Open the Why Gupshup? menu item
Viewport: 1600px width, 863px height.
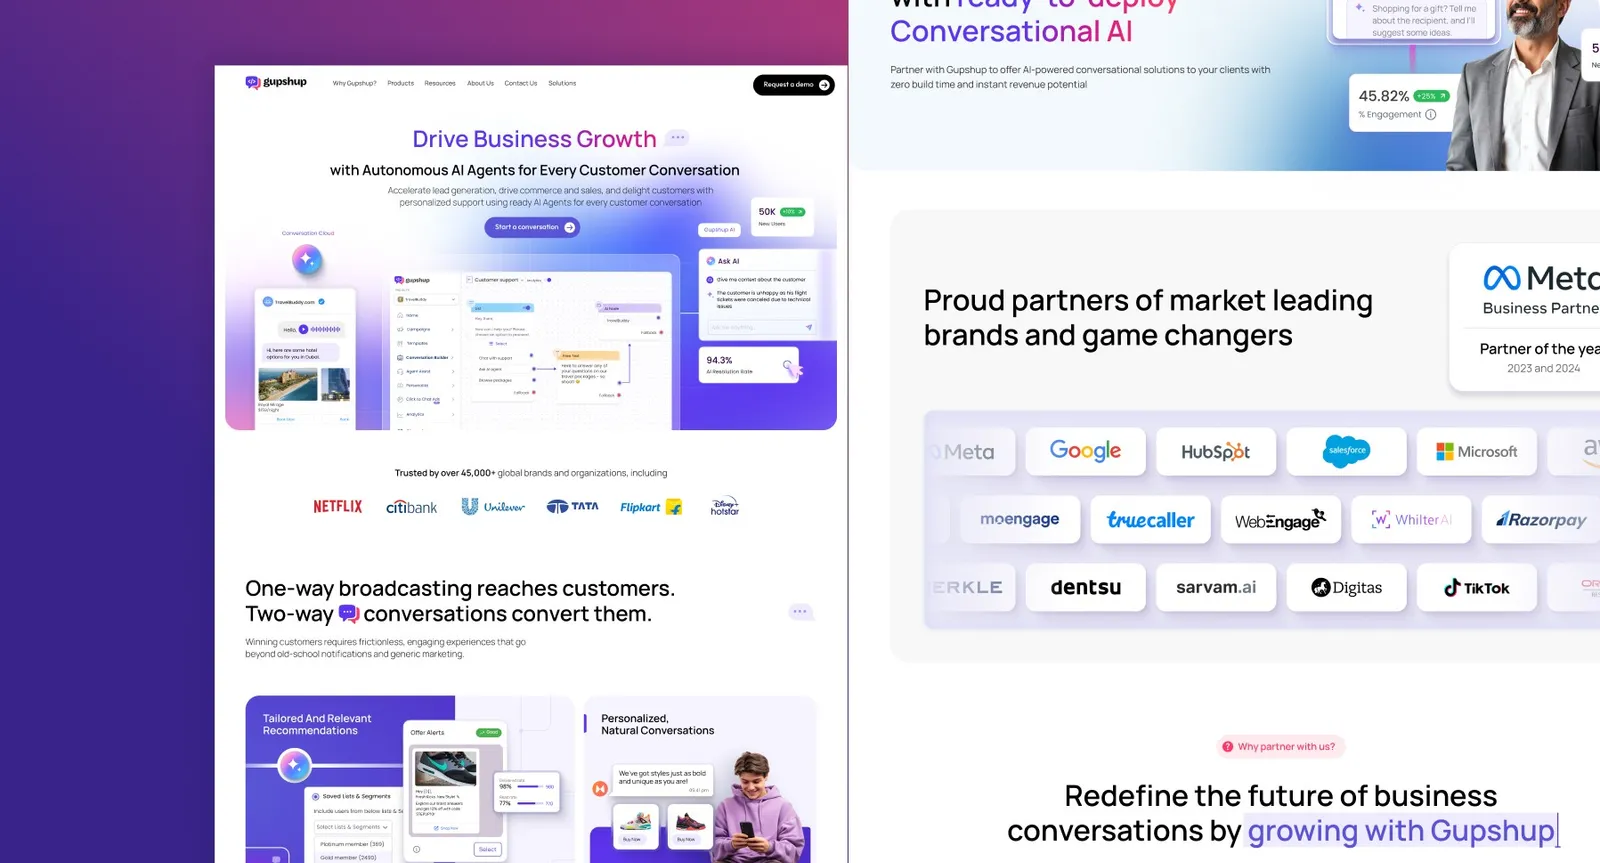pyautogui.click(x=354, y=84)
